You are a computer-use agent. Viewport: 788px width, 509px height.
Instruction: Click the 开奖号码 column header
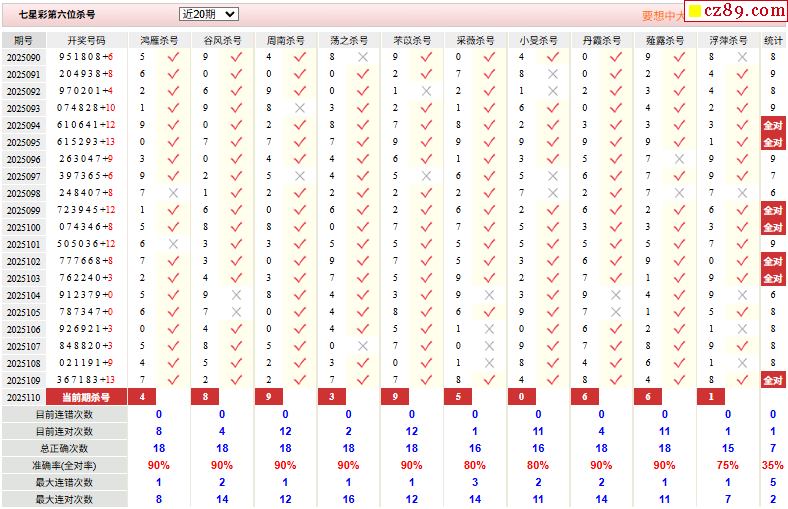86,40
